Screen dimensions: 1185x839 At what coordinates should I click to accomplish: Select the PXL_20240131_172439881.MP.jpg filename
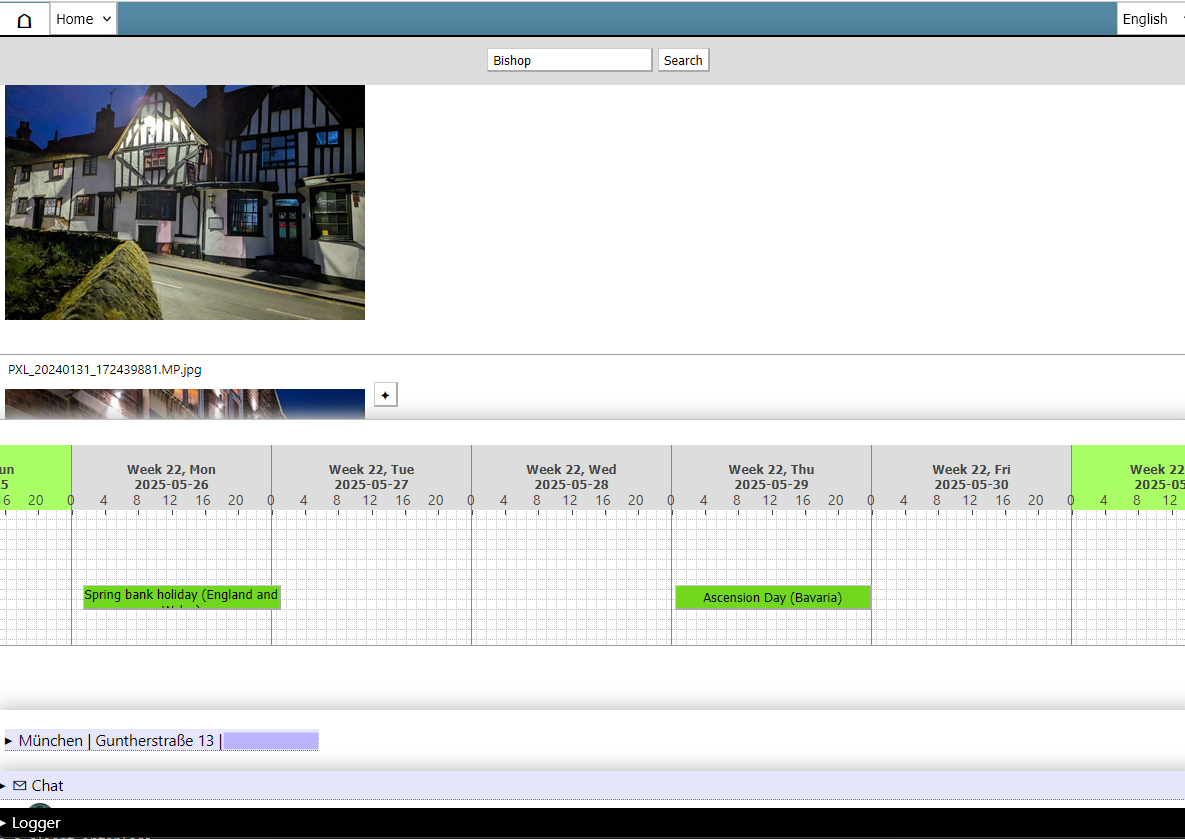coord(105,370)
